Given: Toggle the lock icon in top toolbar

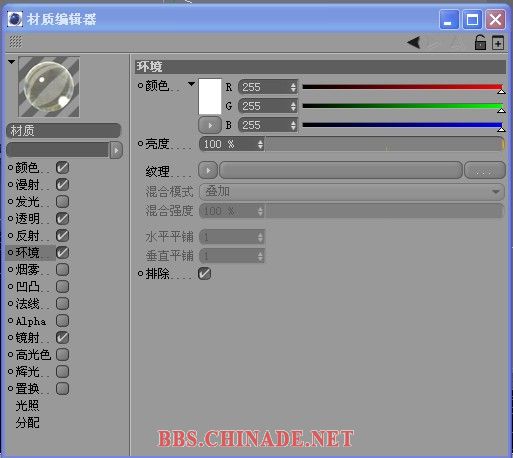Looking at the screenshot, I should 480,42.
